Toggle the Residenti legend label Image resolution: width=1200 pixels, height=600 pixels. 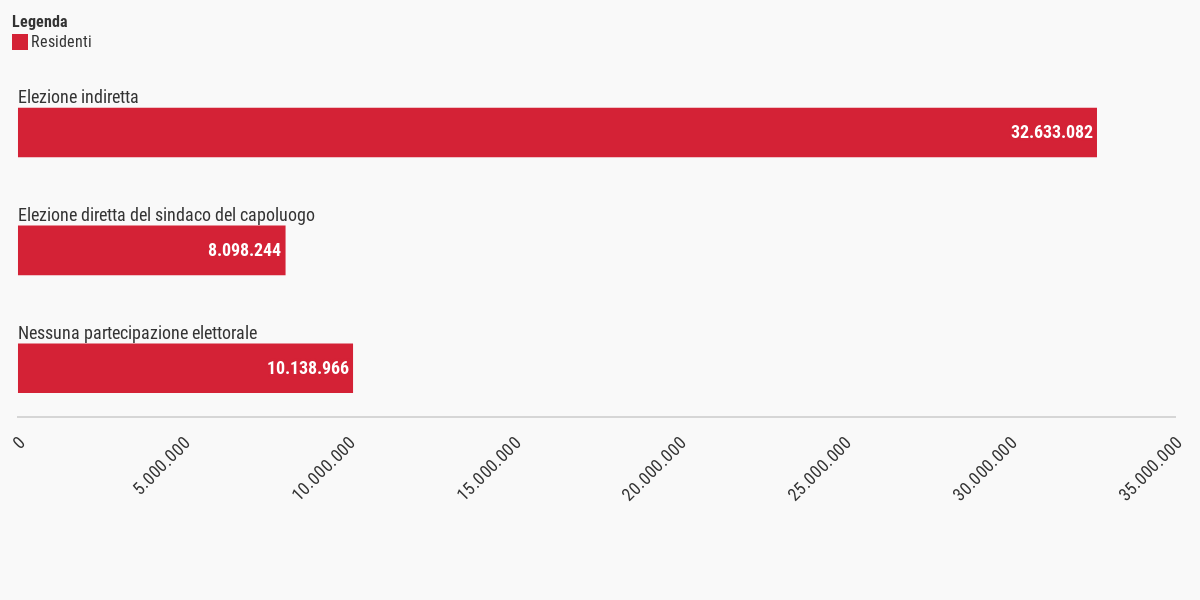click(x=61, y=42)
